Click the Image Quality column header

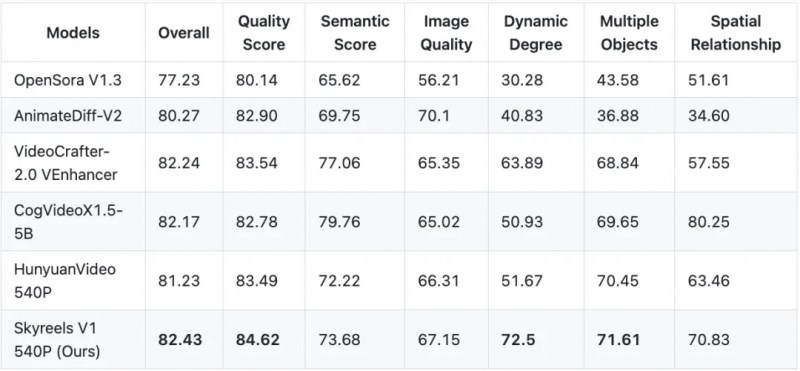coord(446,33)
